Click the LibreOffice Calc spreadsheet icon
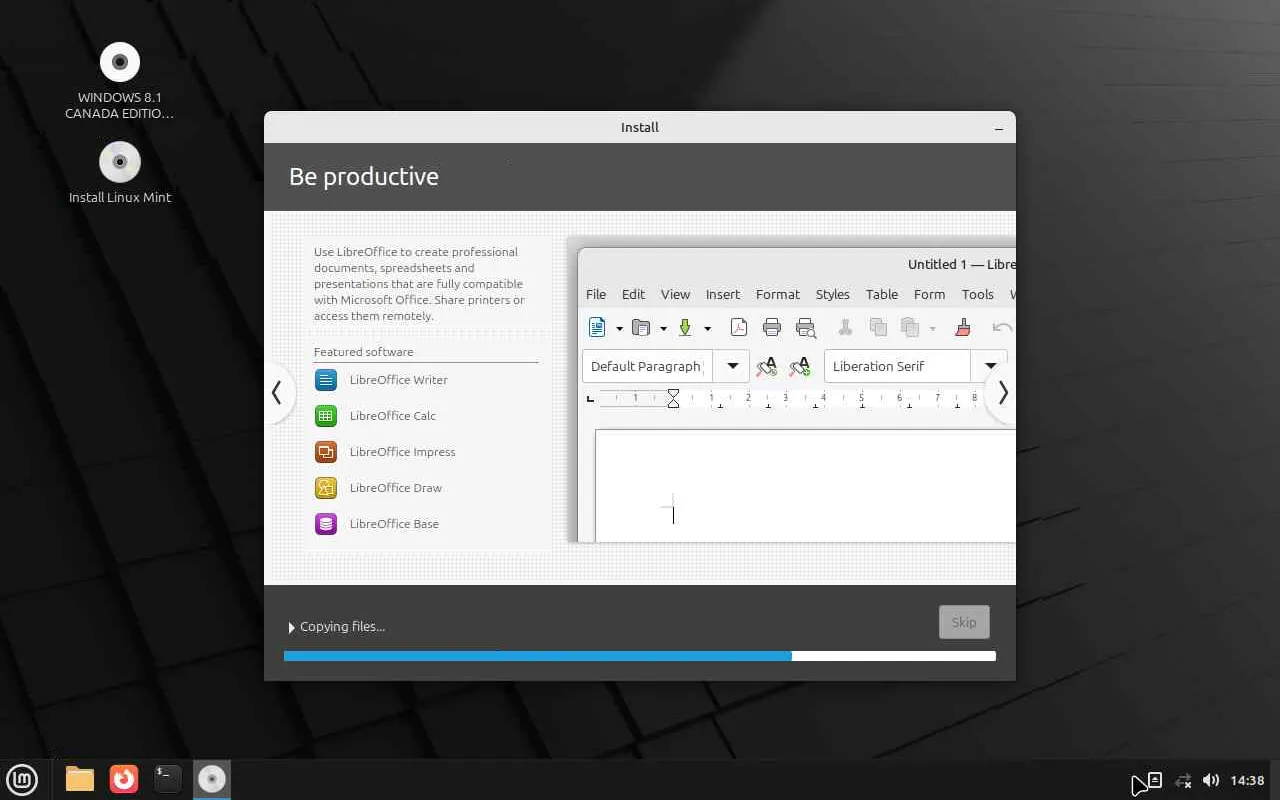The image size is (1280, 800). (x=326, y=416)
